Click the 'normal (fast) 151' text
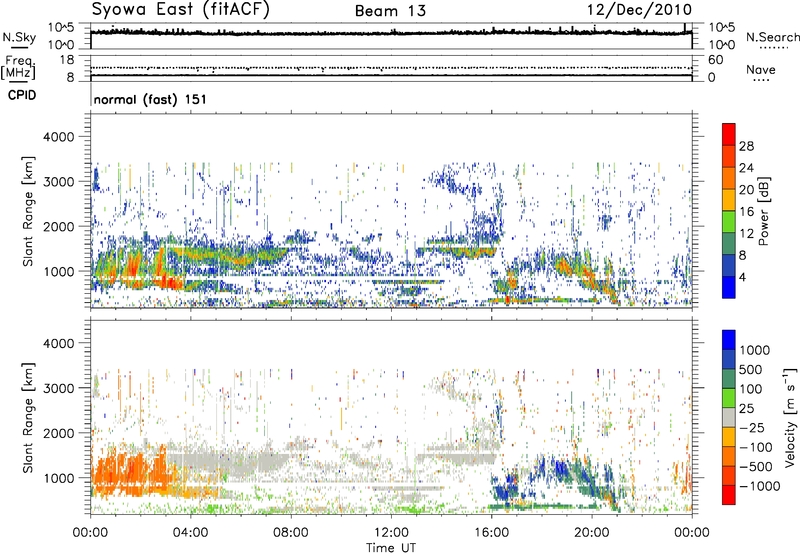 pos(150,99)
